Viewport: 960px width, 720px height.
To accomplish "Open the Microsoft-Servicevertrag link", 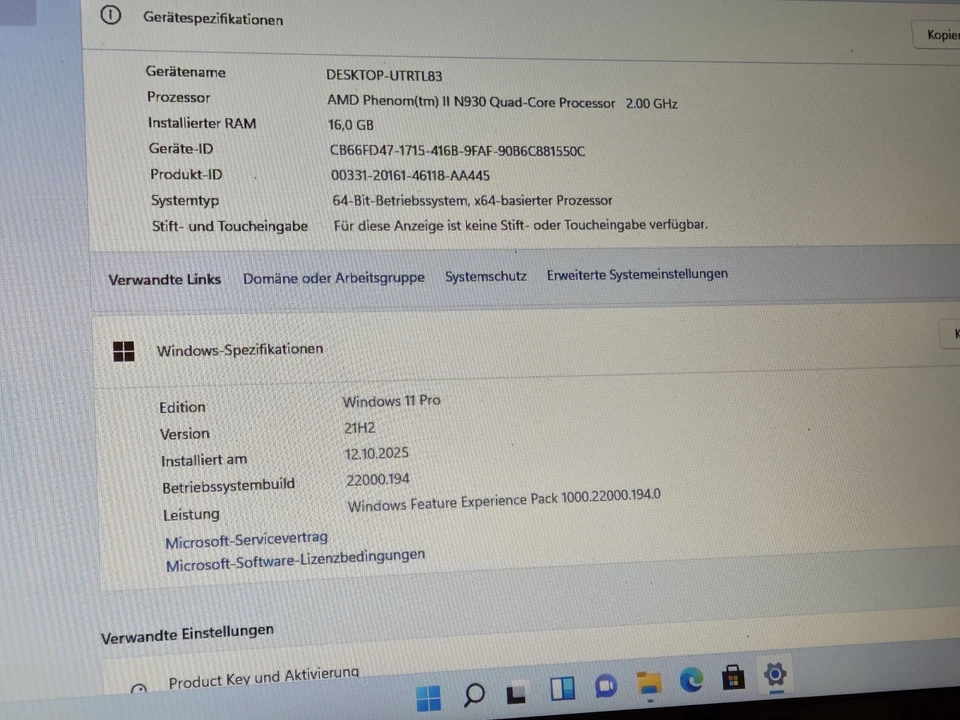I will [x=246, y=538].
